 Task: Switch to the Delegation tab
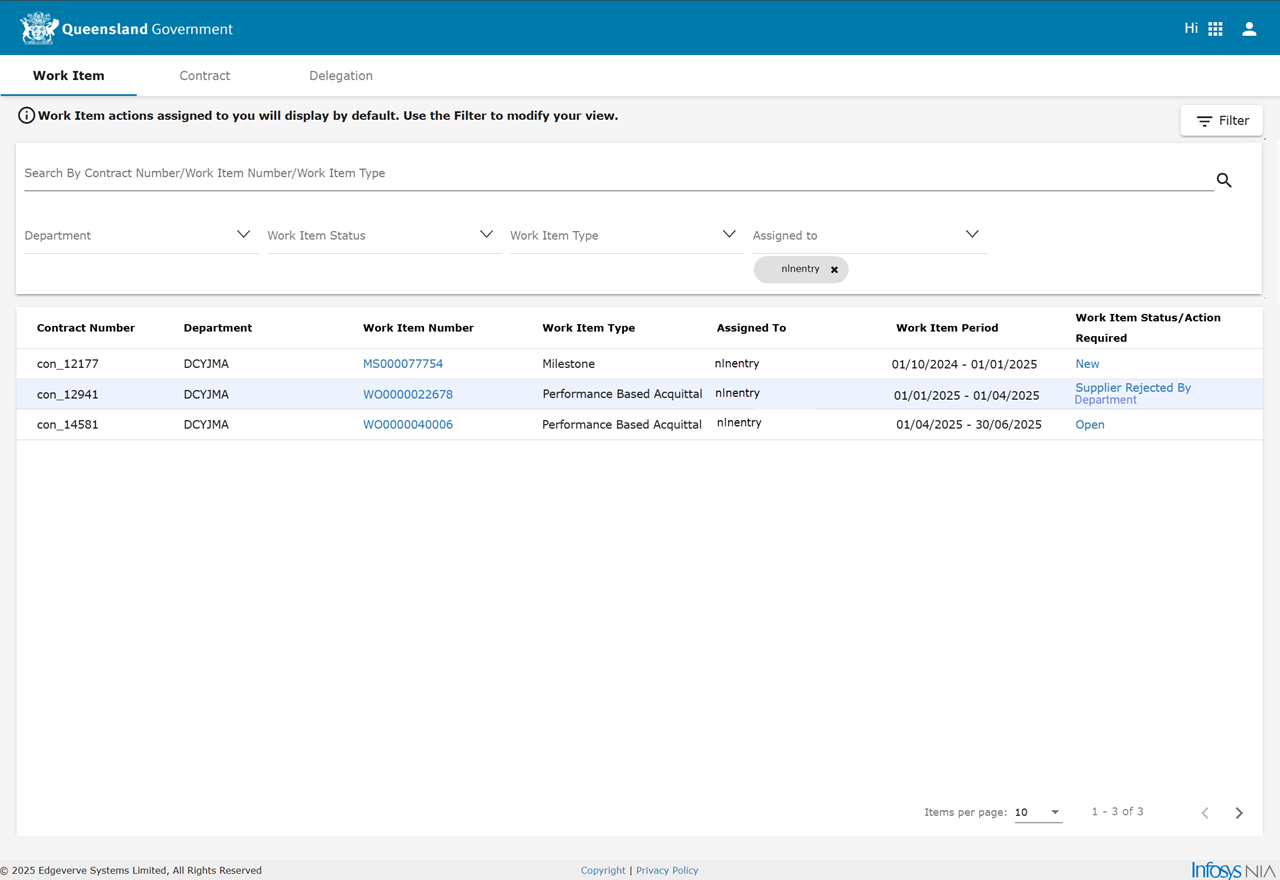(341, 76)
